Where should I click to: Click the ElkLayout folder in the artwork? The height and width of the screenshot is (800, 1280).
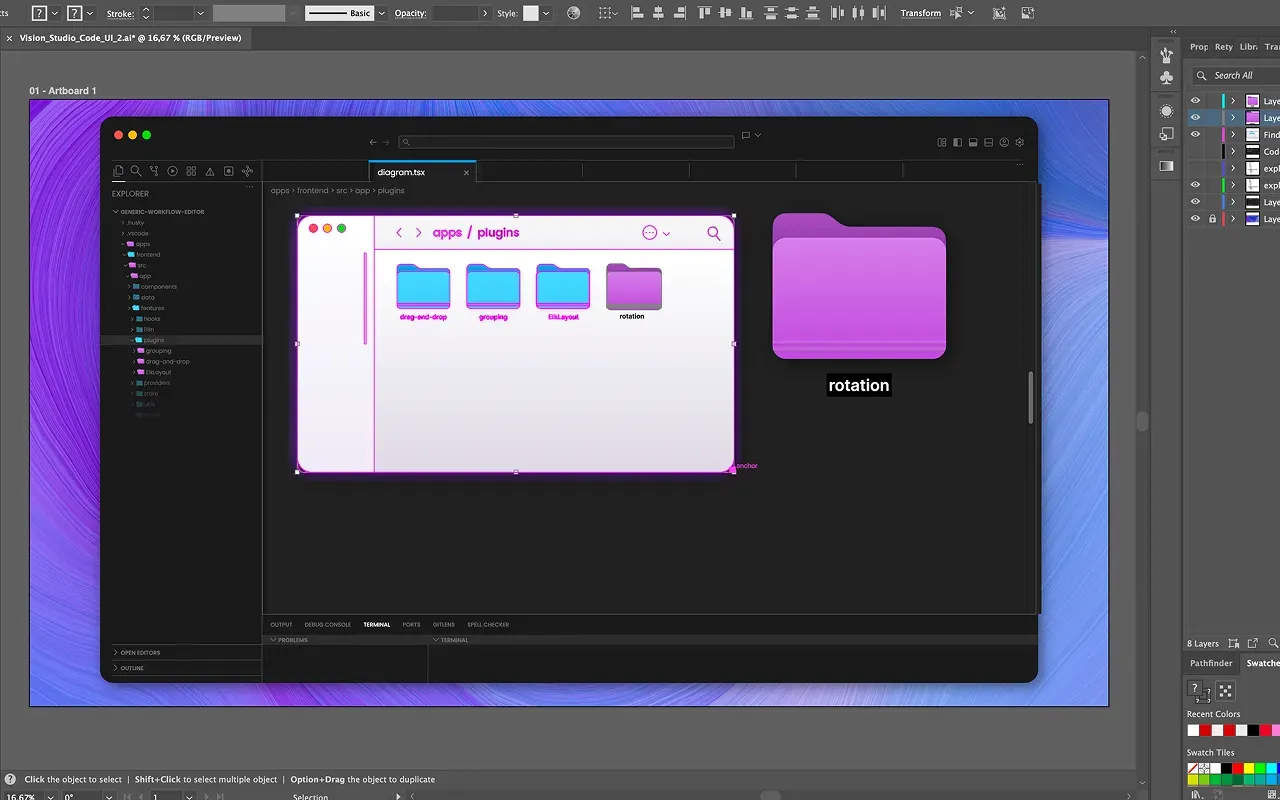tap(563, 286)
